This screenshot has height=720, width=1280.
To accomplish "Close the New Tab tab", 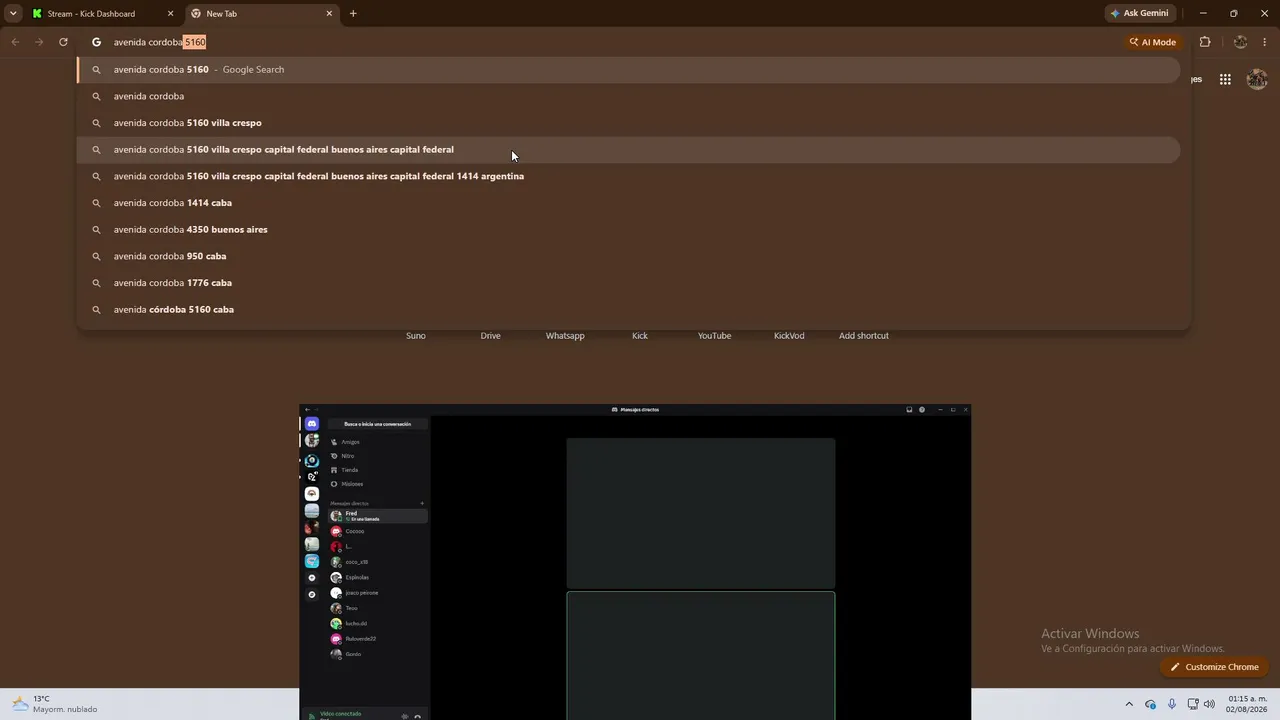I will [329, 14].
